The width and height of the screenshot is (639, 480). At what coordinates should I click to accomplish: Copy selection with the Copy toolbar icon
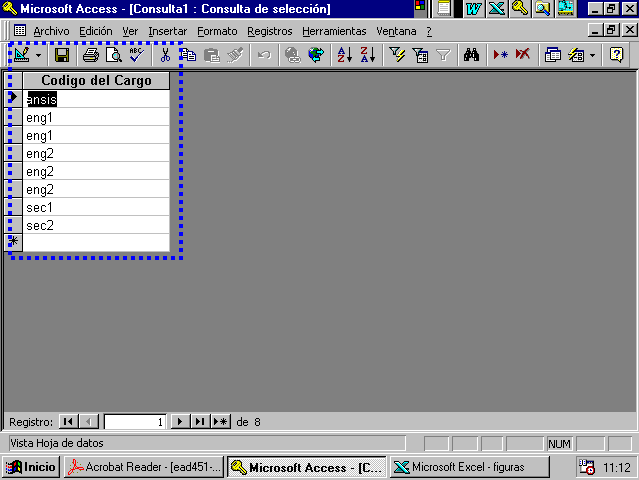coord(188,55)
